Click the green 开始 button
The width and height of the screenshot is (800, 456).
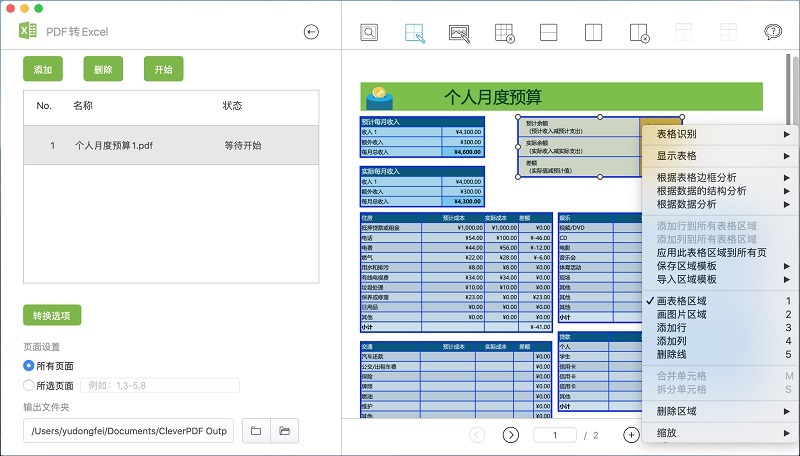point(163,69)
